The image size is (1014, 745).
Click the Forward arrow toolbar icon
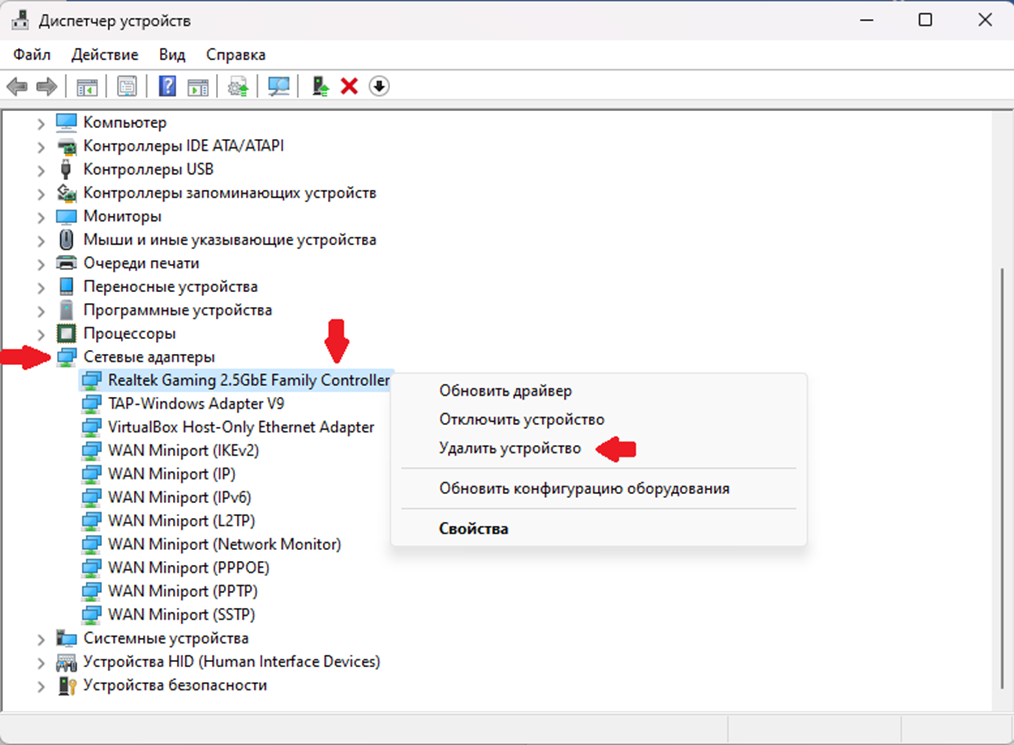(x=47, y=86)
